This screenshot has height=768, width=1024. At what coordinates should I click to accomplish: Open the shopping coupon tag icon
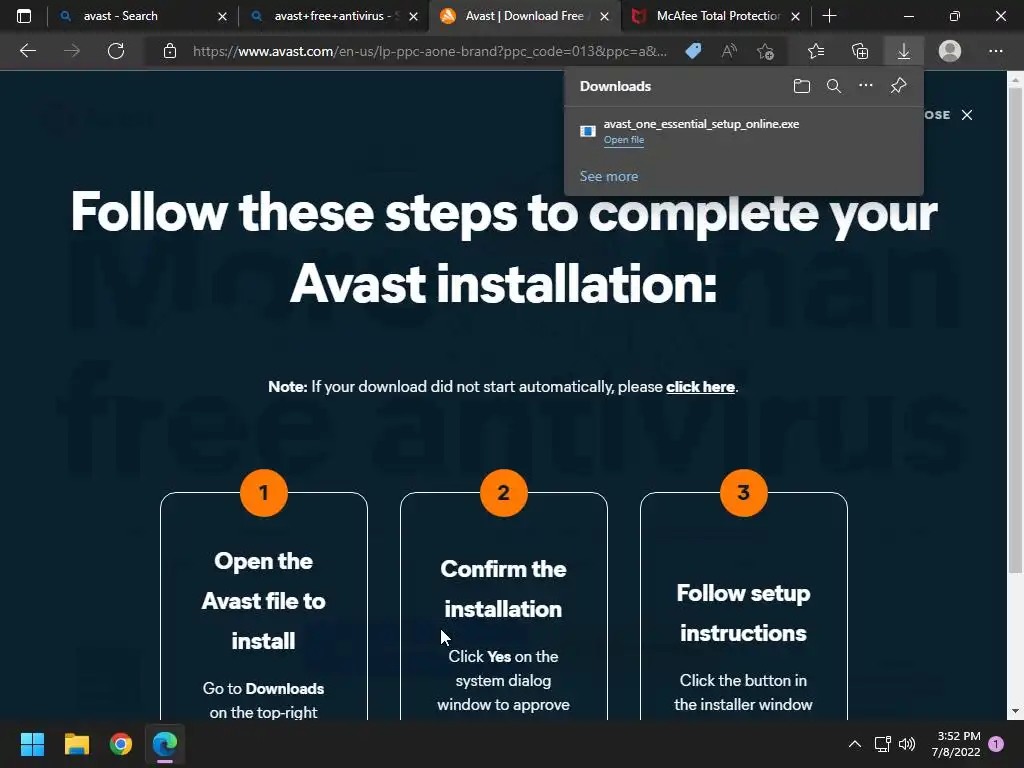tap(694, 51)
